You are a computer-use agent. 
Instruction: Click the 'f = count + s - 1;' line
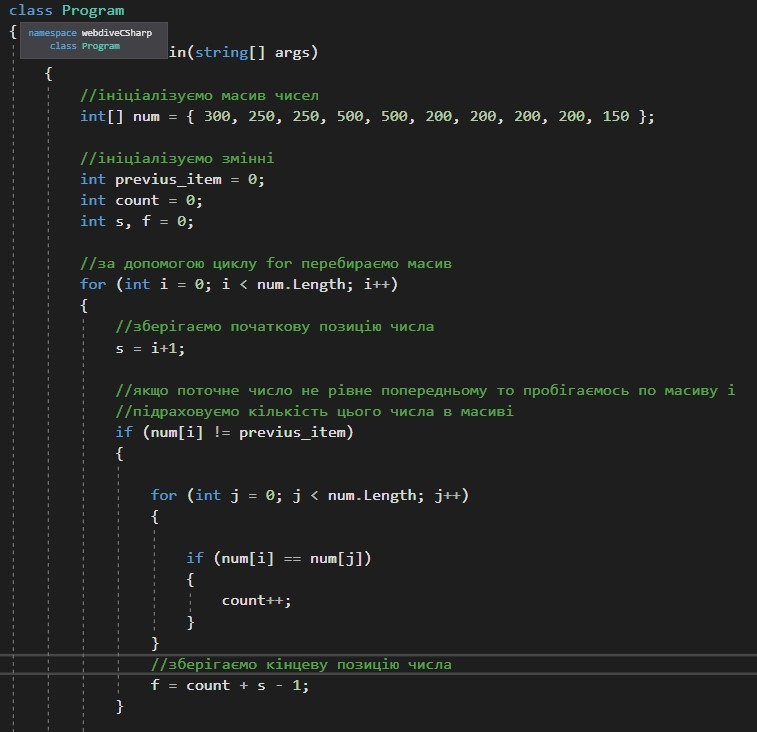[x=227, y=685]
